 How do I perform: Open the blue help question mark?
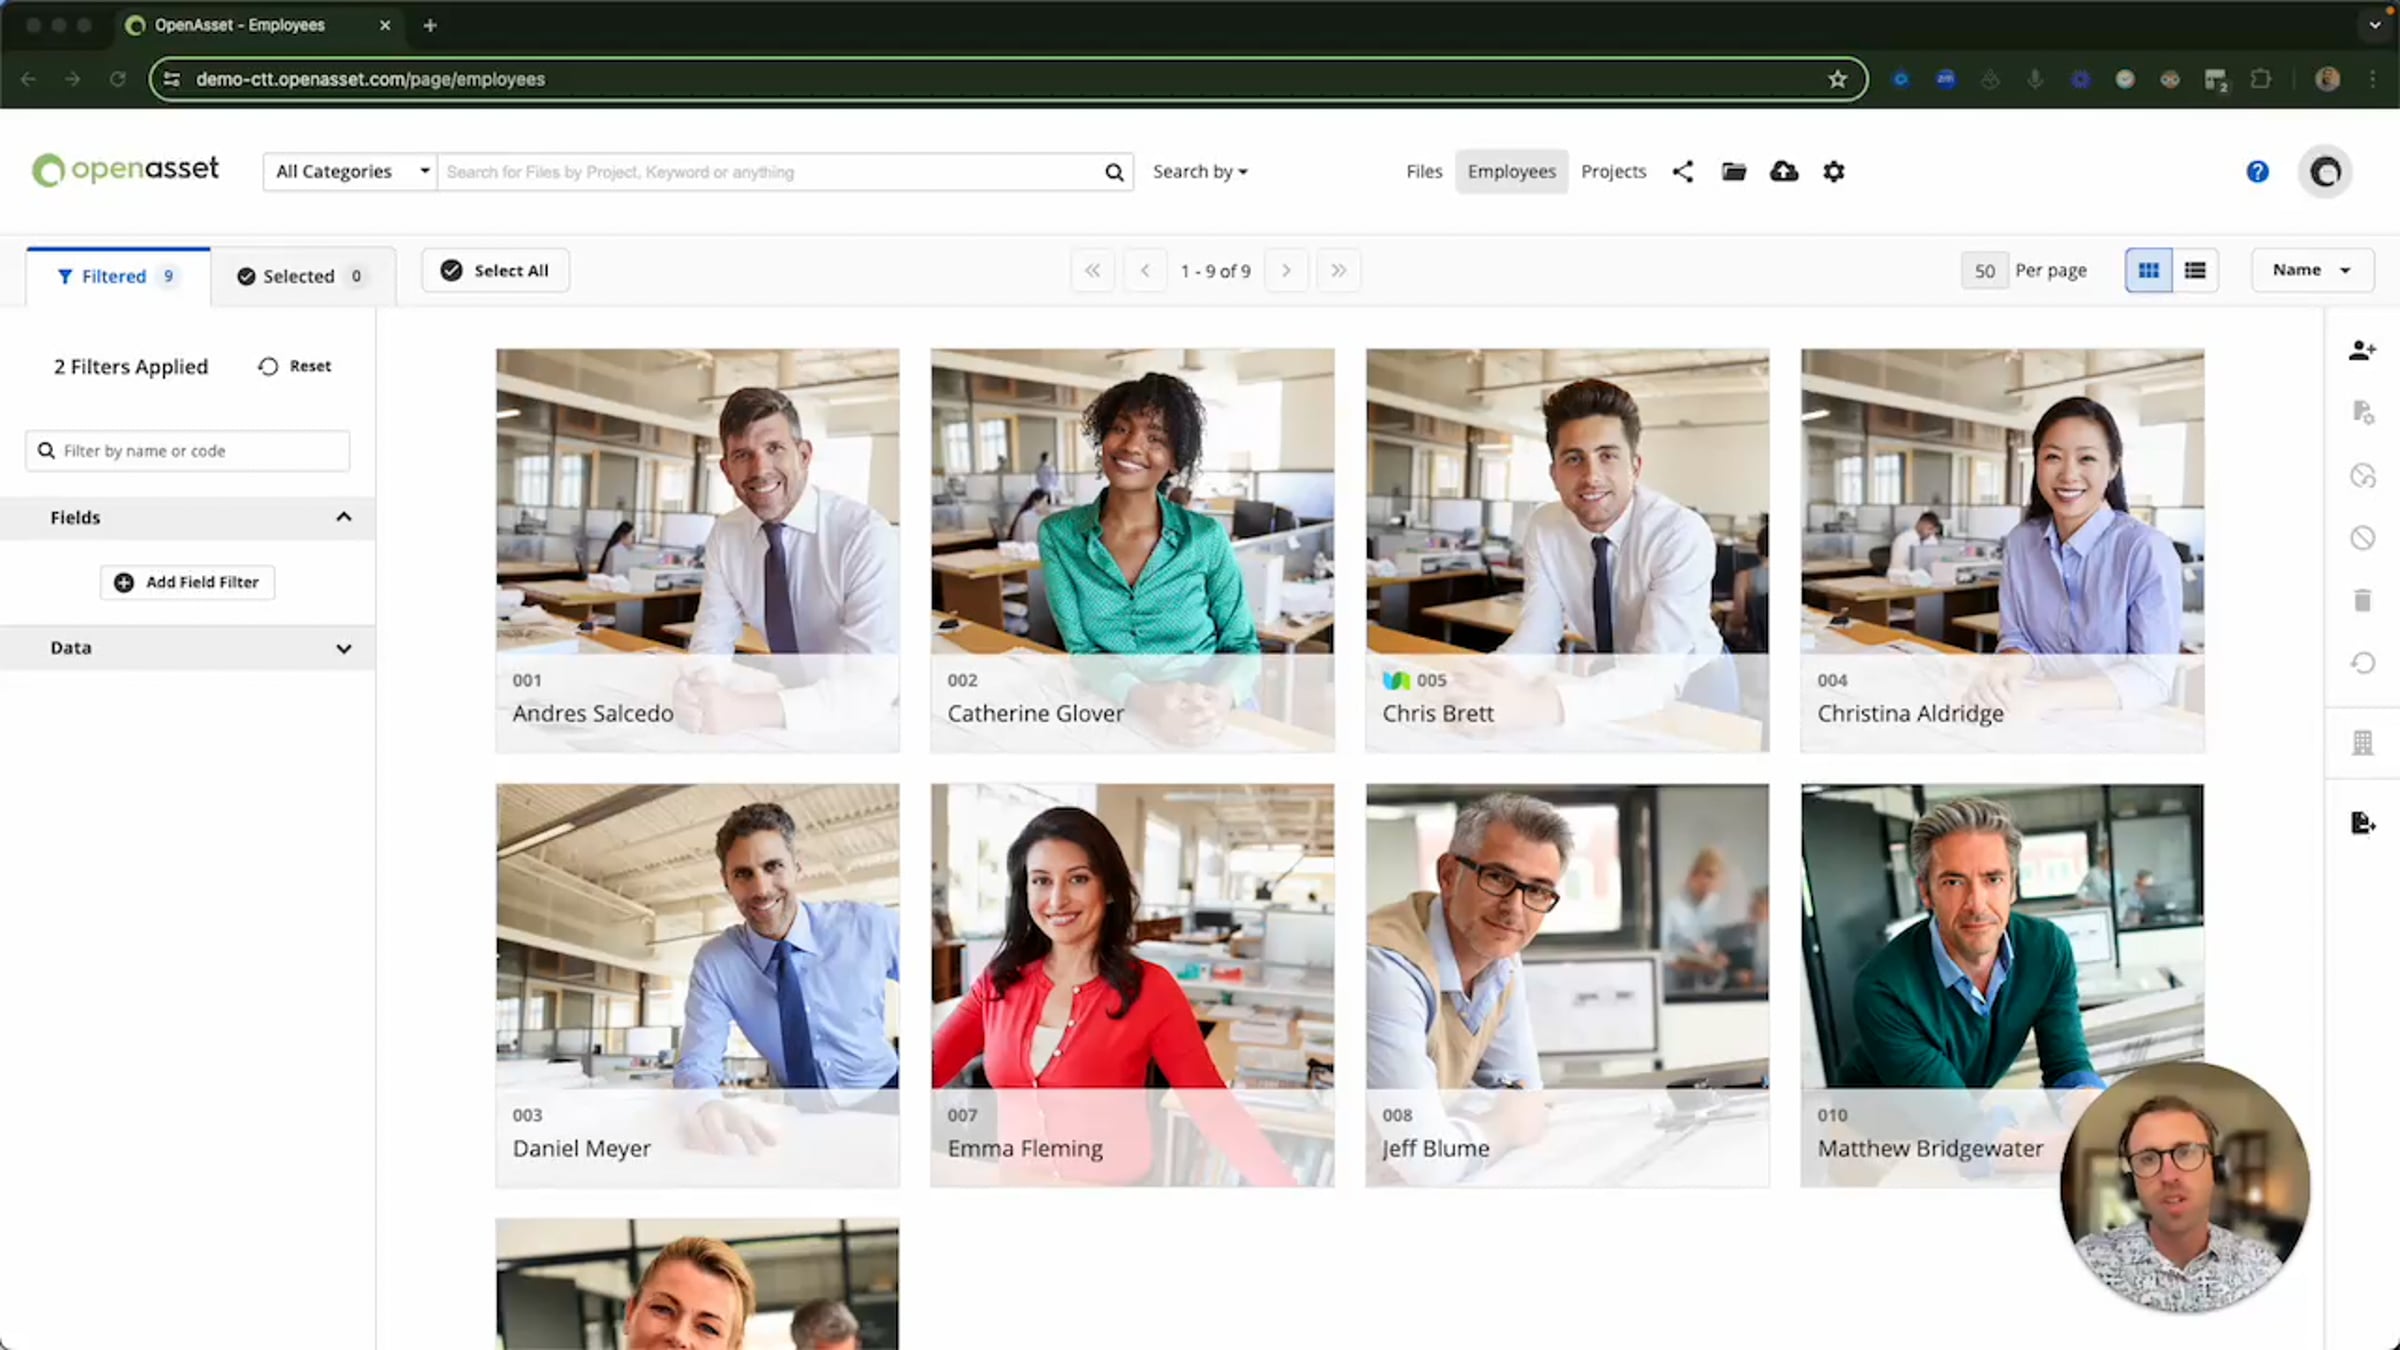2258,172
